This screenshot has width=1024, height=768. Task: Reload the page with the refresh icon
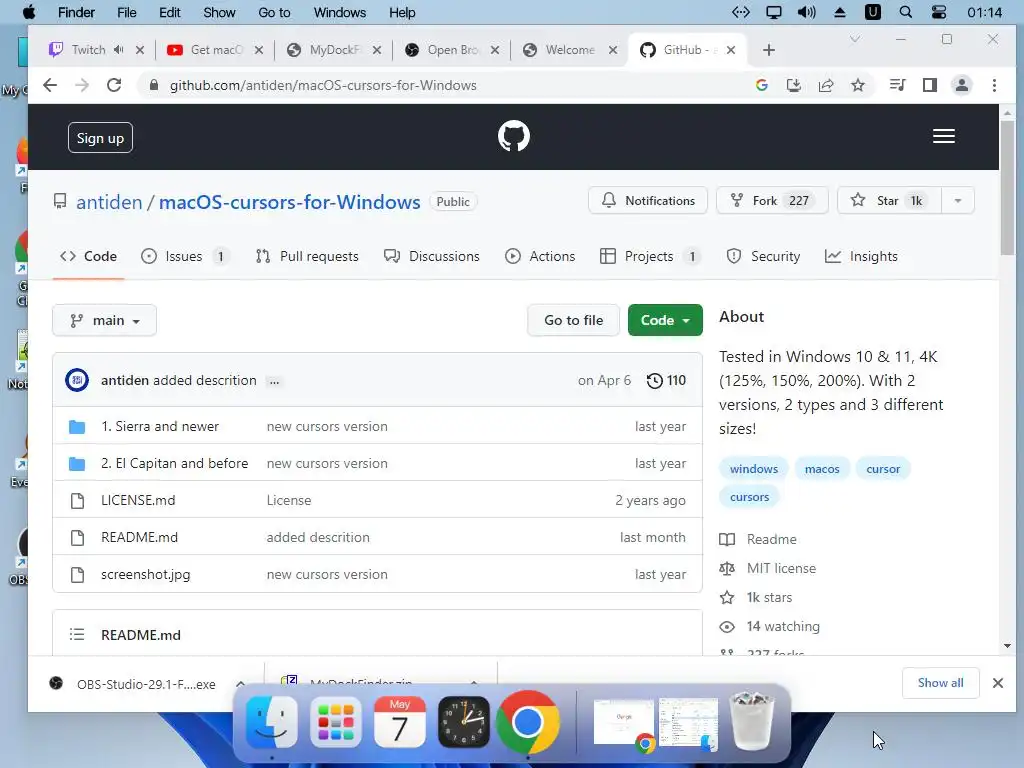[114, 86]
